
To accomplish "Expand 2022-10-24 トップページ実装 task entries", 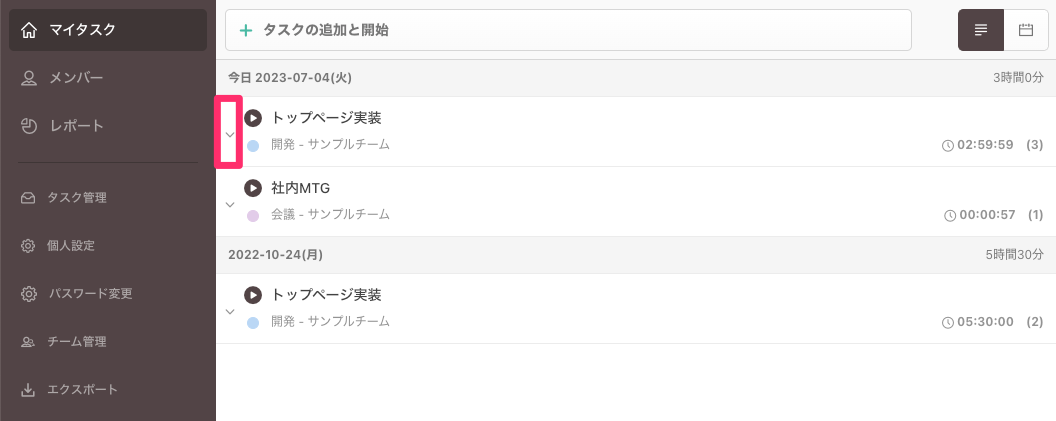I will pyautogui.click(x=230, y=311).
